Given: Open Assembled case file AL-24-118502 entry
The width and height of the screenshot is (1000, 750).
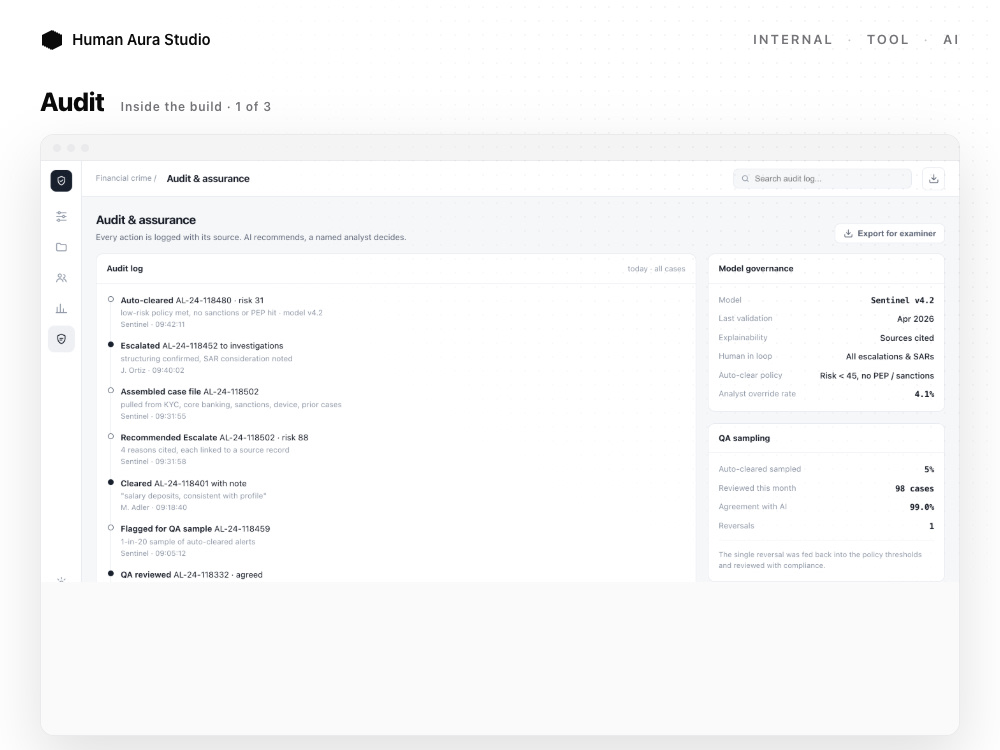Looking at the screenshot, I should point(231,404).
